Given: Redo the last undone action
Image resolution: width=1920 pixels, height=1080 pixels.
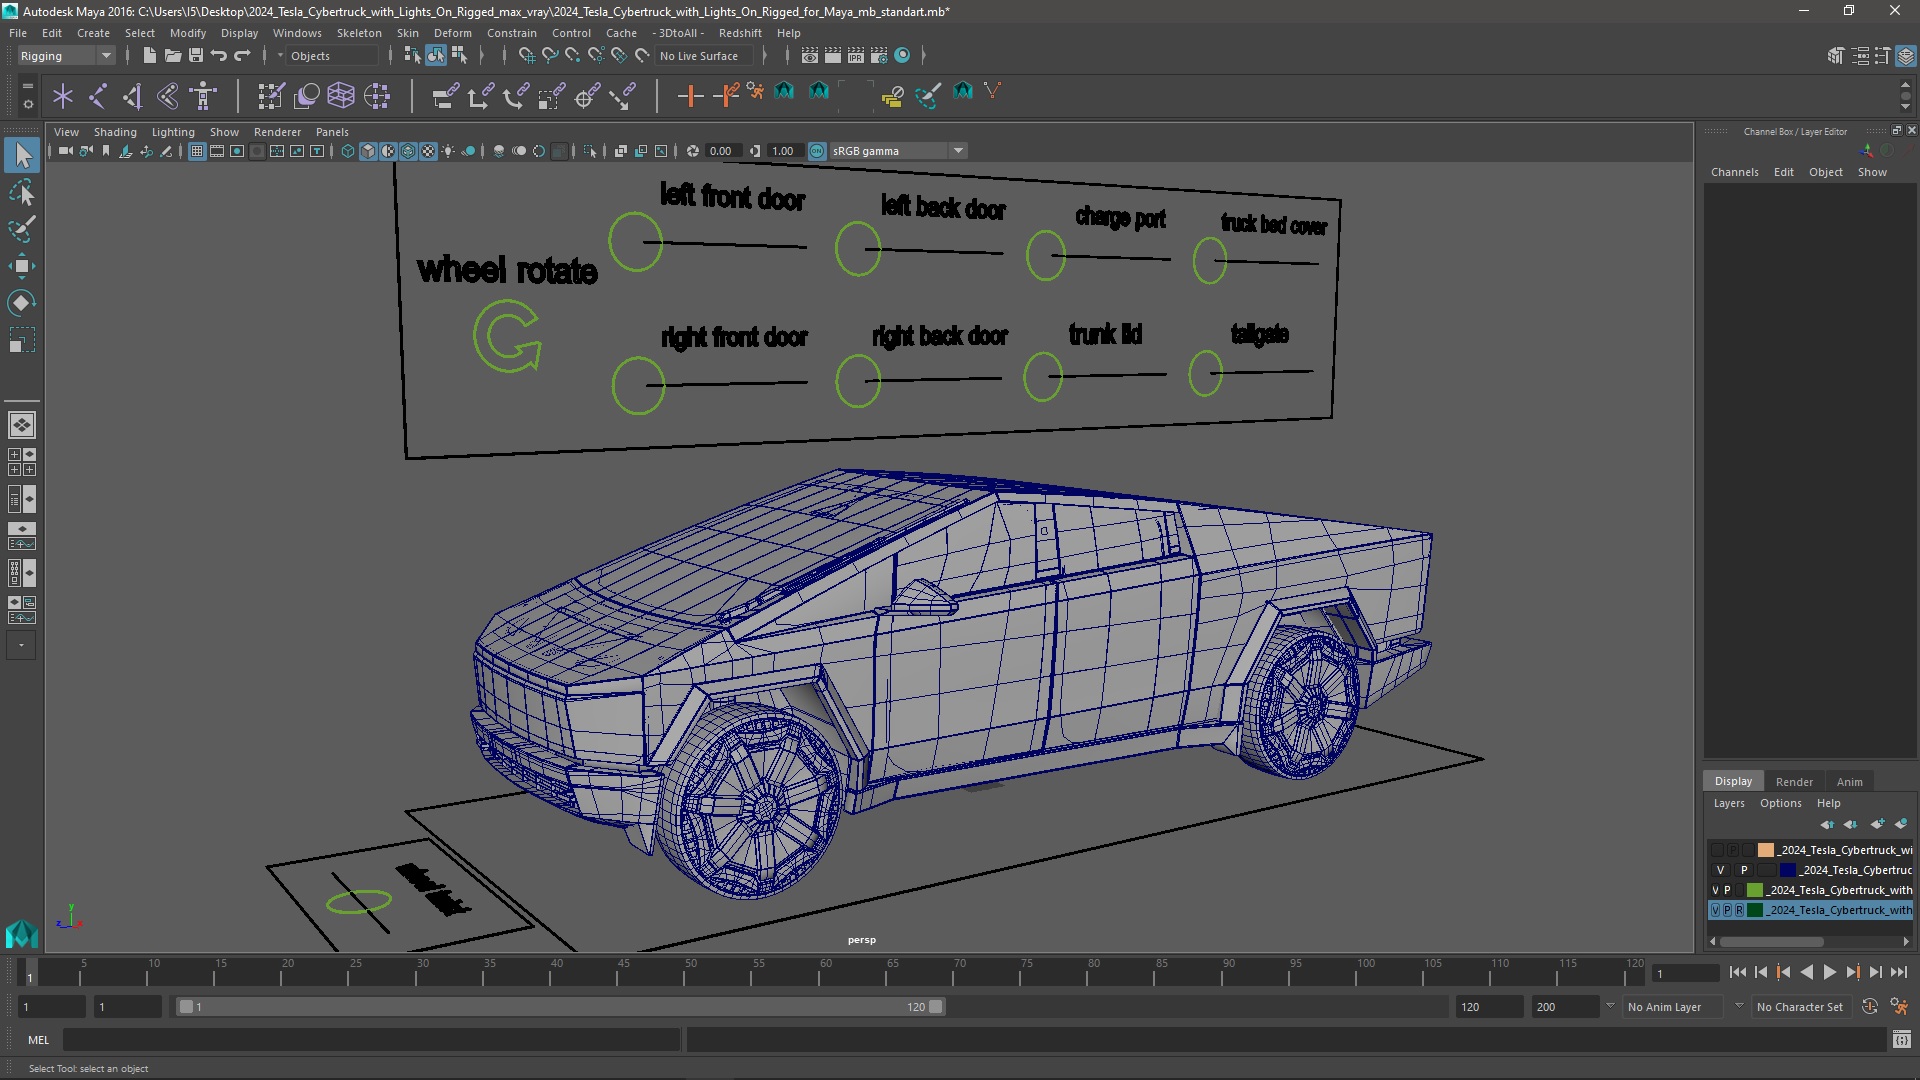Looking at the screenshot, I should coord(241,56).
